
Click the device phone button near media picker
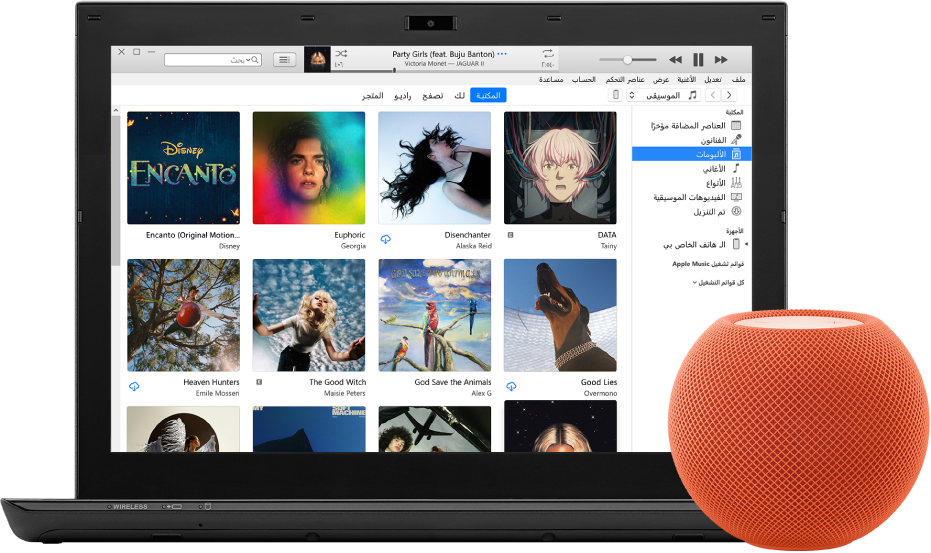click(616, 95)
